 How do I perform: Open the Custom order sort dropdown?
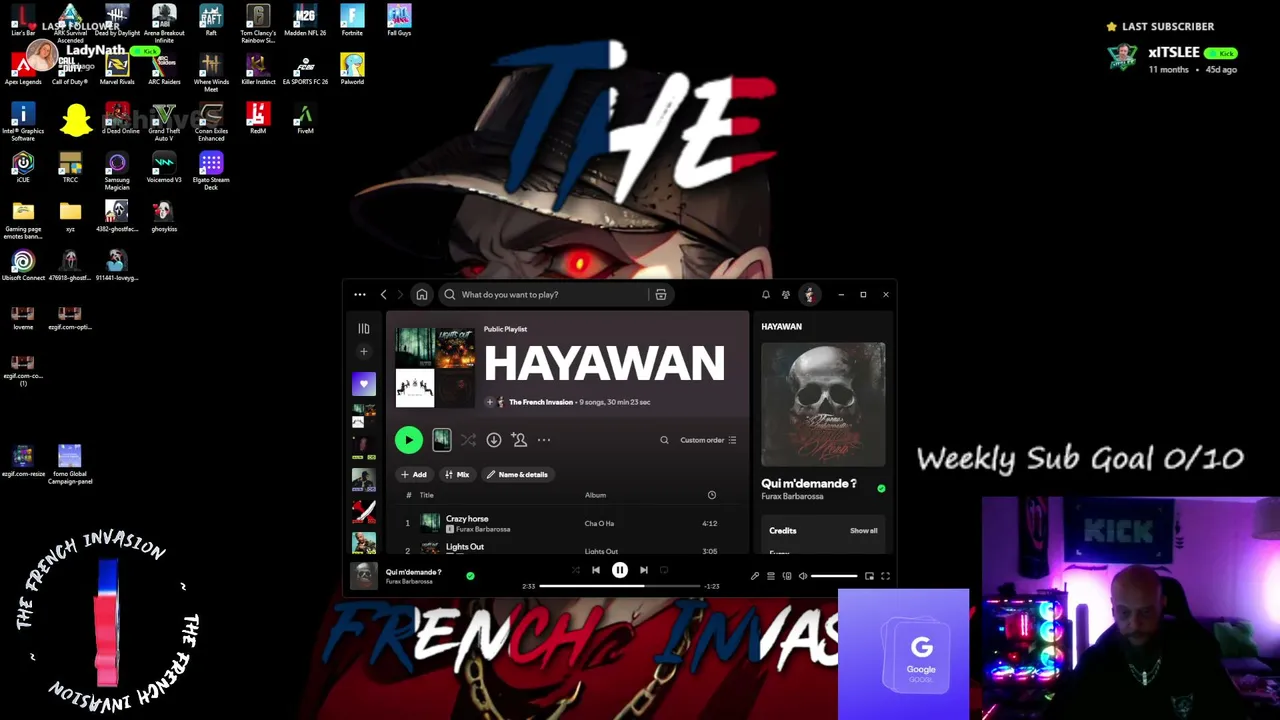[x=708, y=440]
